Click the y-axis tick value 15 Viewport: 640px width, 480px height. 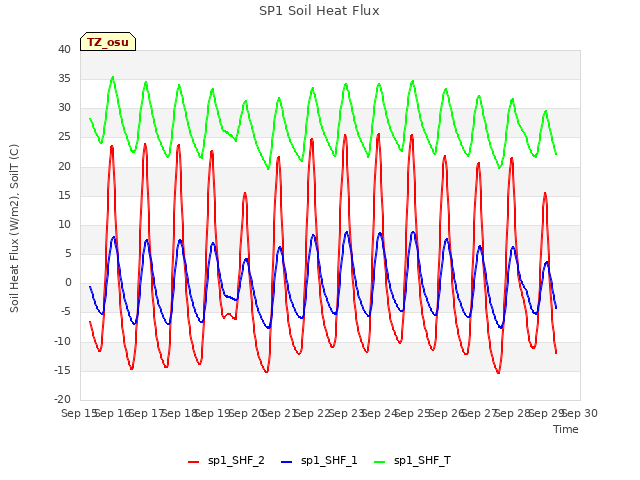[x=64, y=196]
